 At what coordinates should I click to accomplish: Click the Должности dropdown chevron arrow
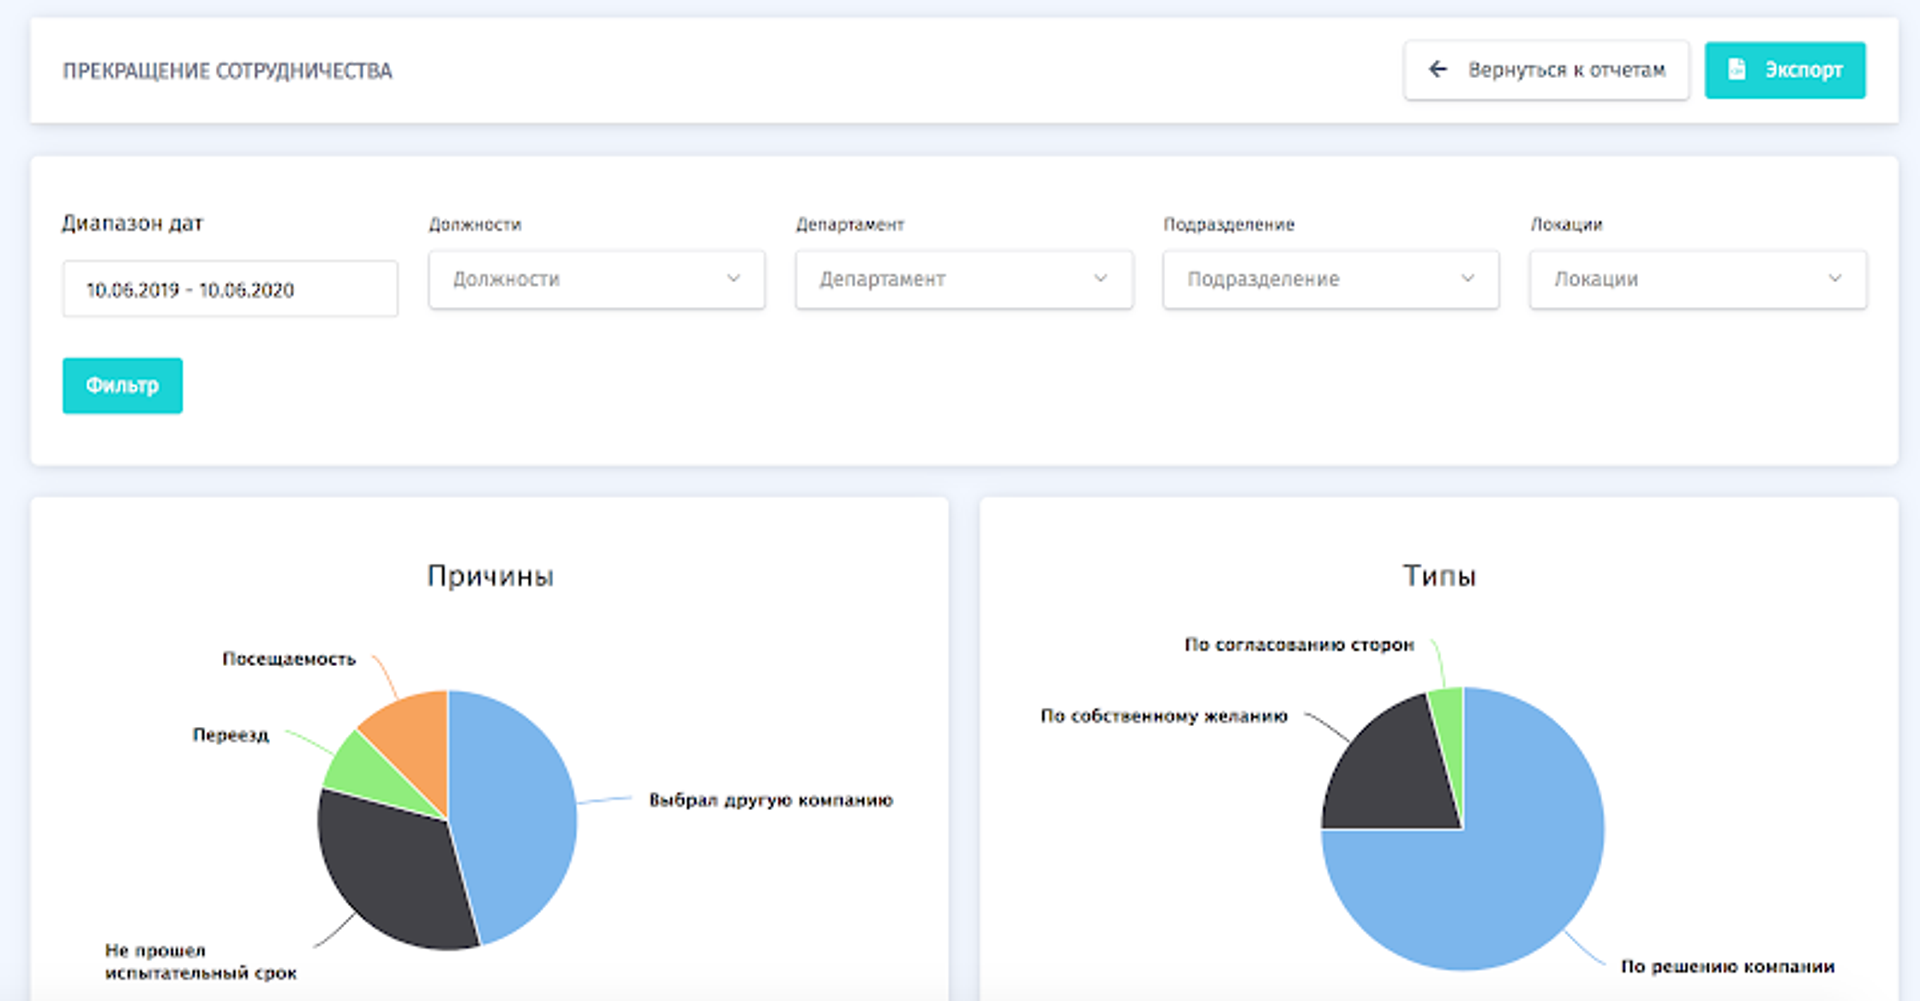[x=733, y=278]
